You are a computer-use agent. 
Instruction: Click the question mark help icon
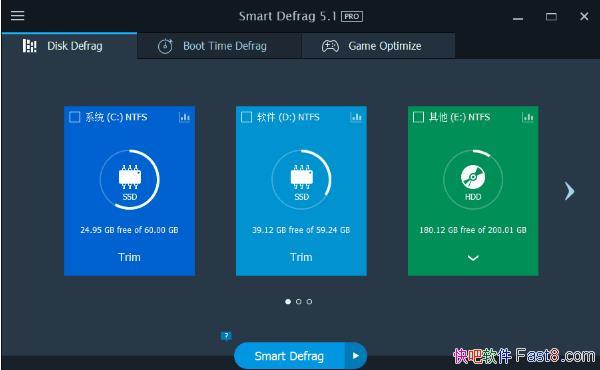(x=226, y=336)
